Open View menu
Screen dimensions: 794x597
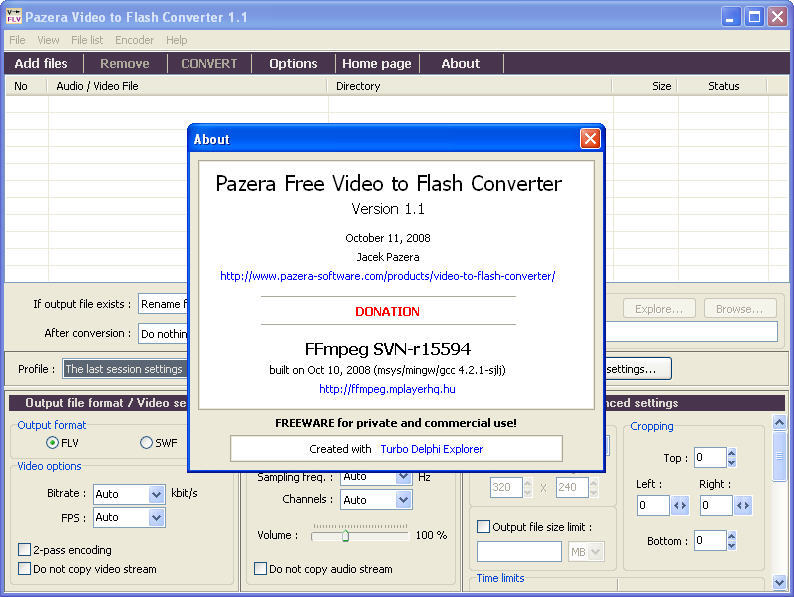[x=48, y=40]
